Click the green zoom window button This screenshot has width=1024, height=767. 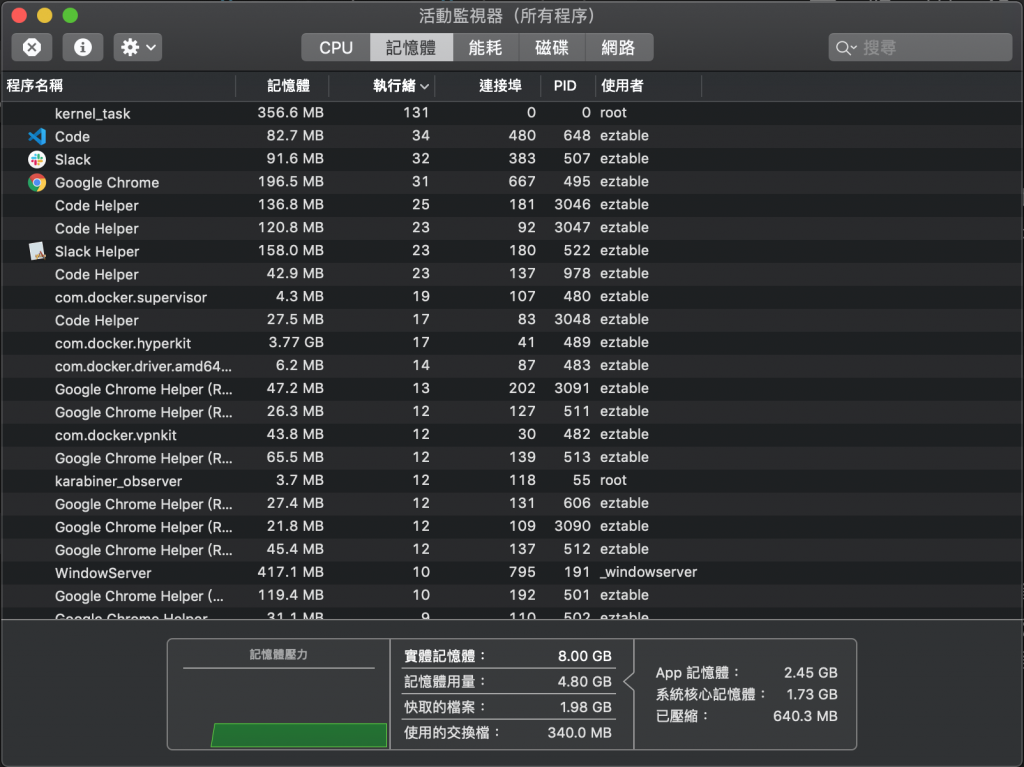[70, 15]
